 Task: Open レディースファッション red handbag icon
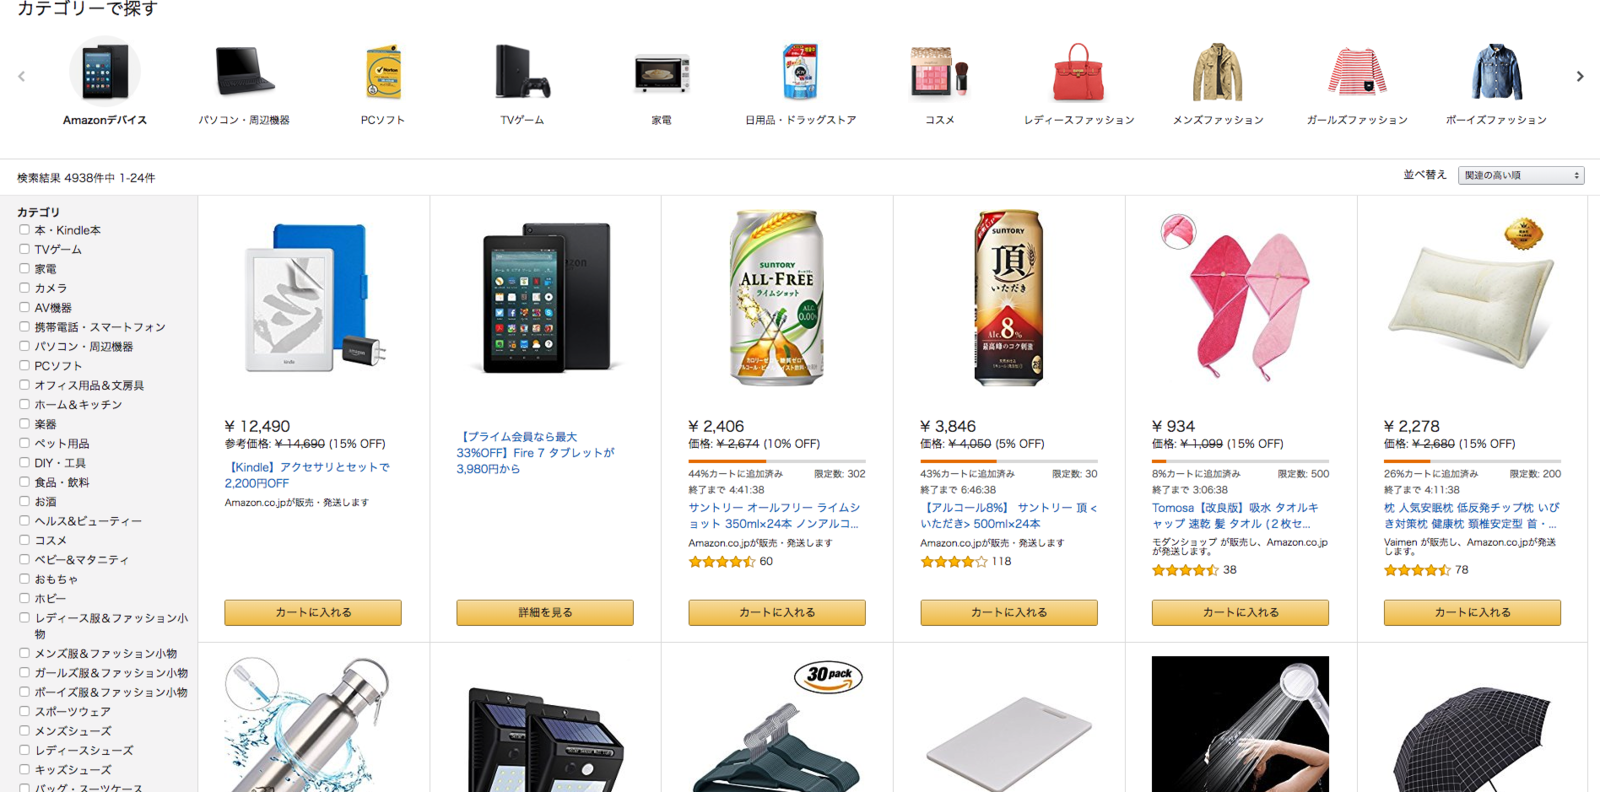(x=1078, y=72)
